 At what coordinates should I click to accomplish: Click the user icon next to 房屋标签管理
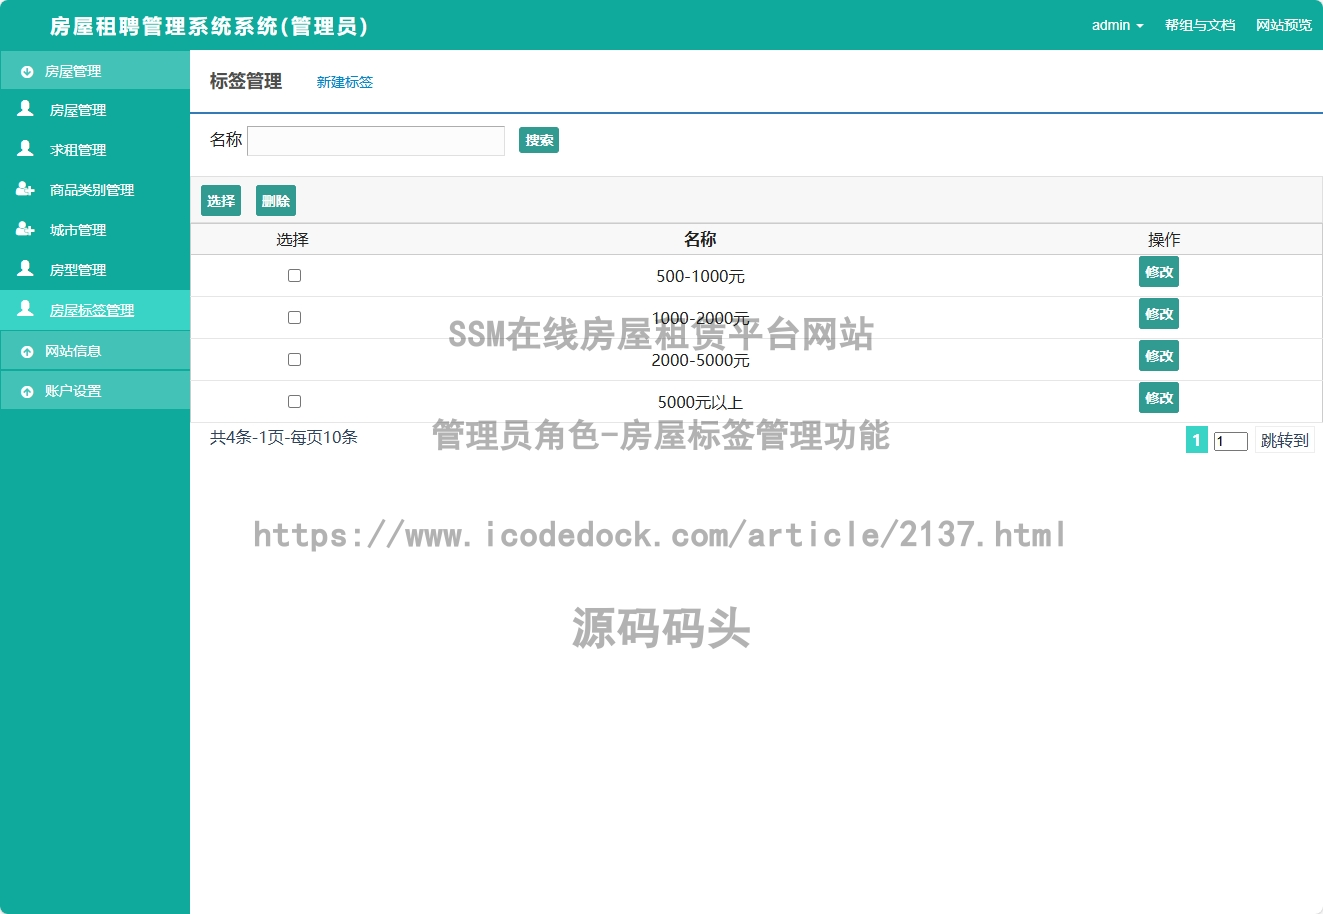coord(26,309)
